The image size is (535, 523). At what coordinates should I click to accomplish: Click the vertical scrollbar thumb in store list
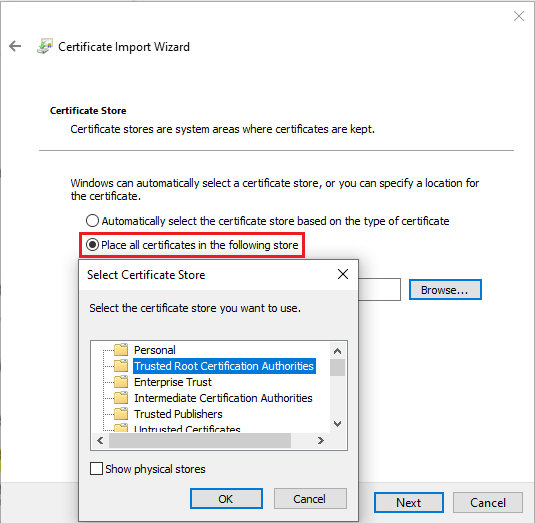(337, 367)
